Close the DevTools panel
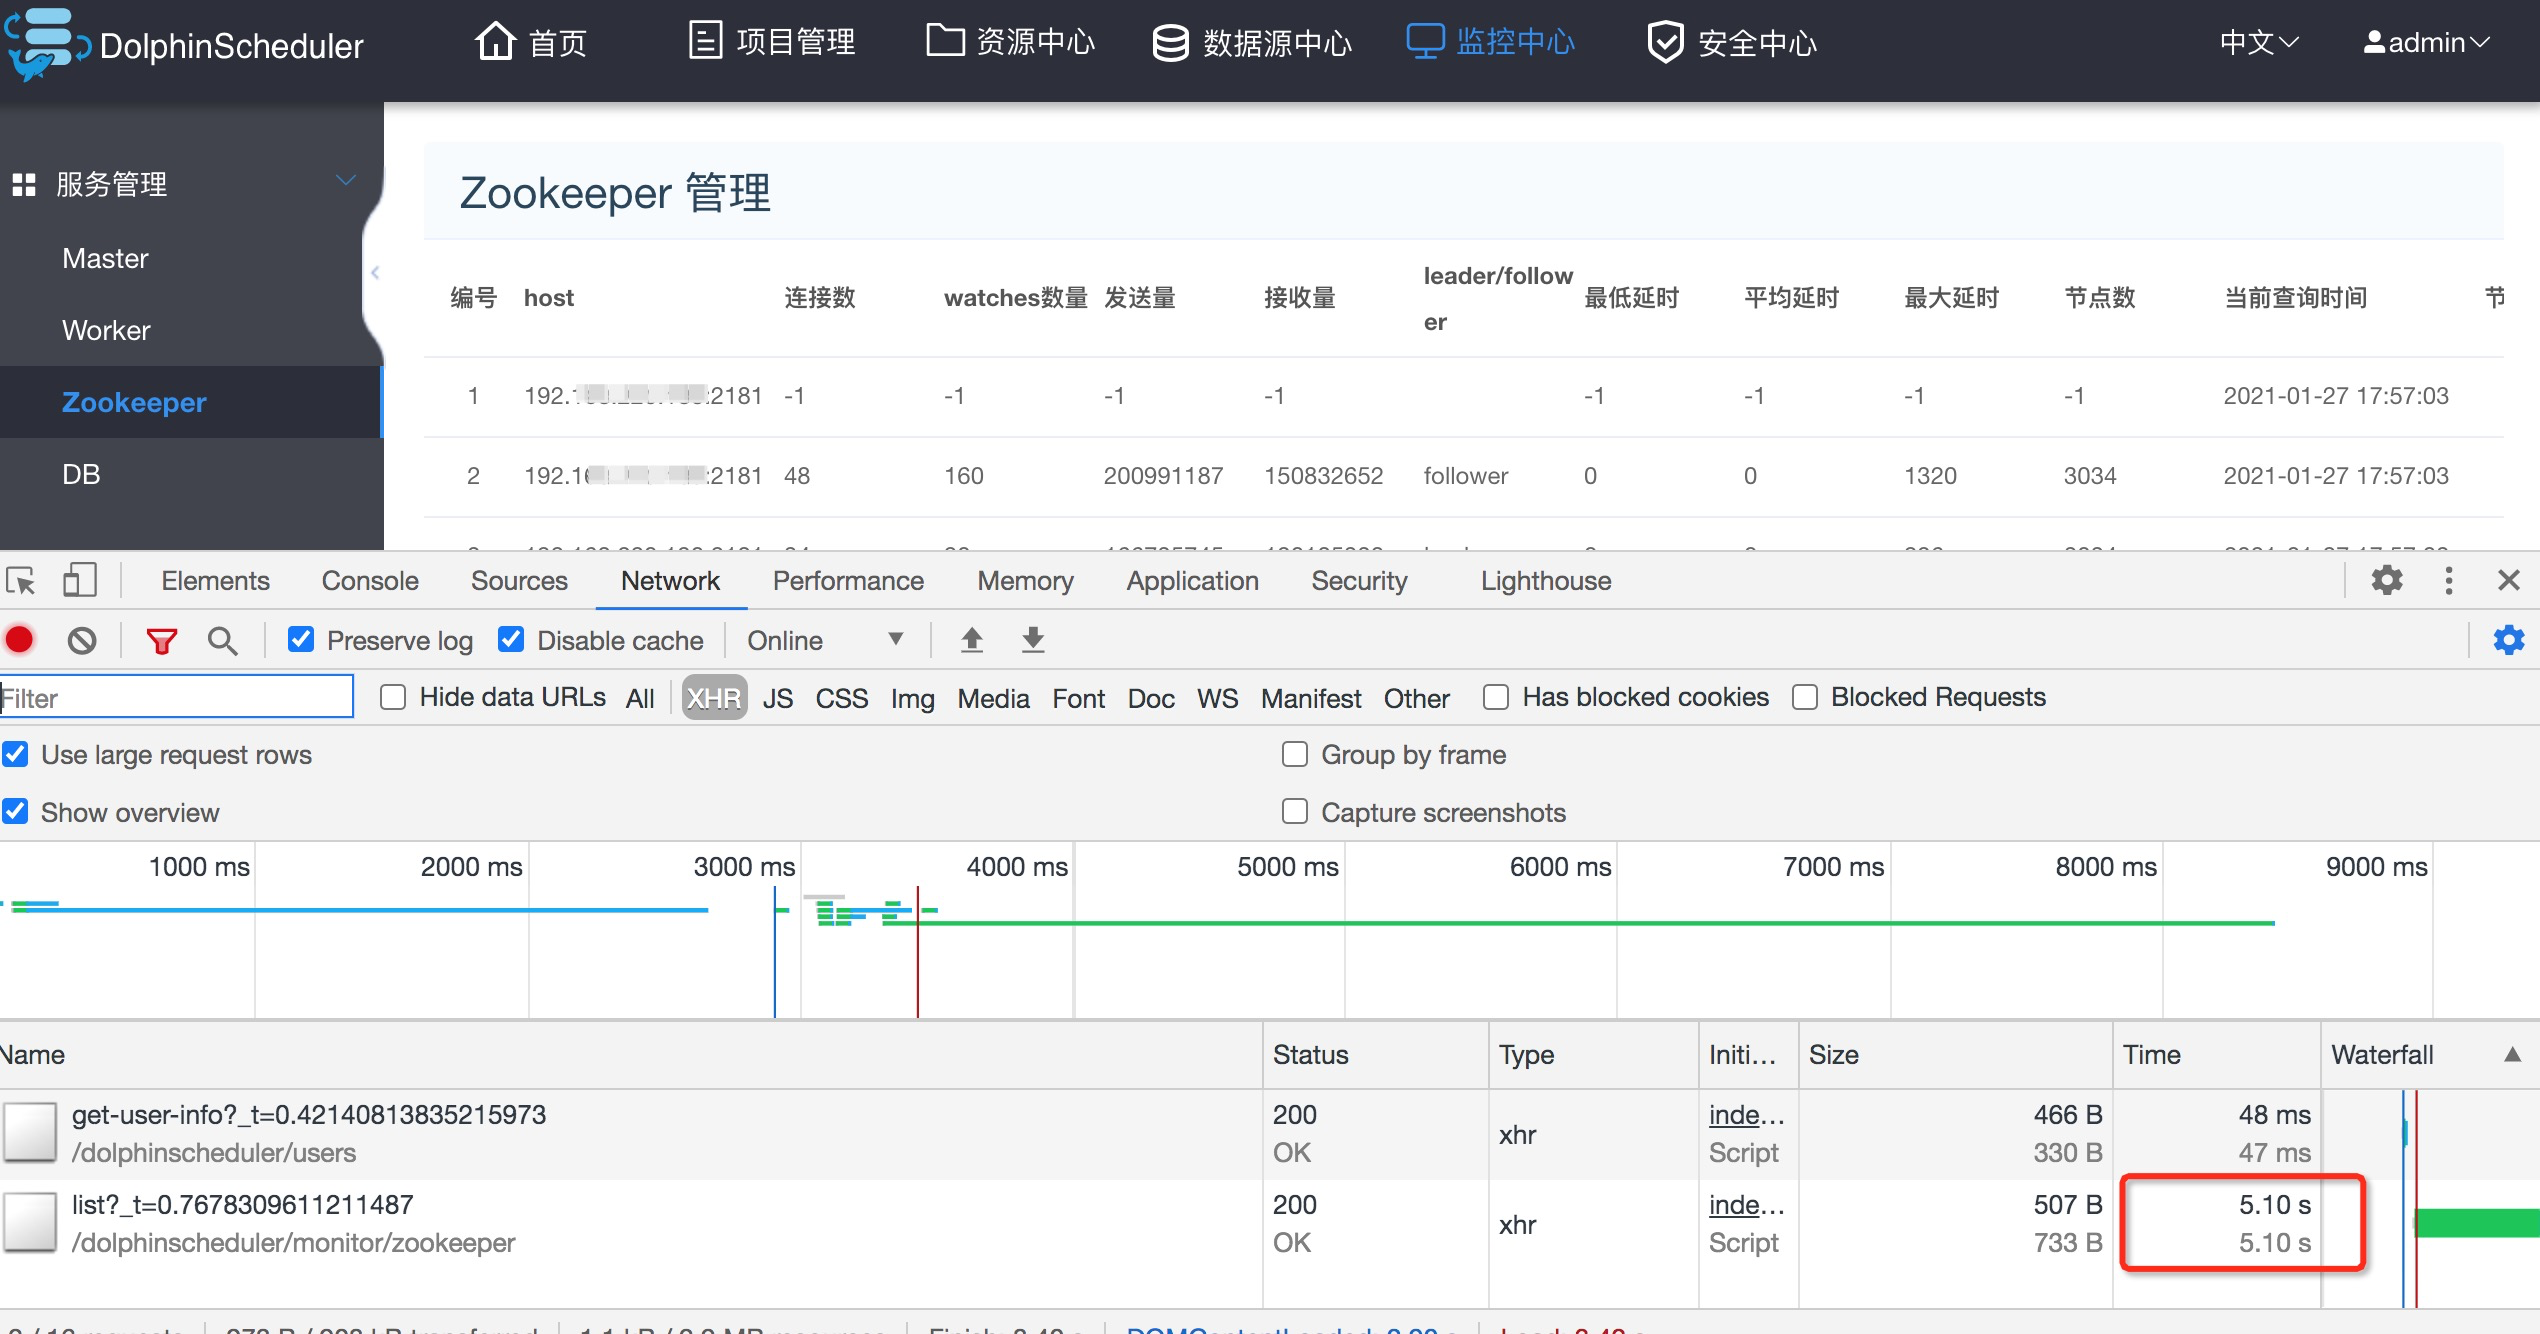Screen dimensions: 2540x1334 point(2509,580)
